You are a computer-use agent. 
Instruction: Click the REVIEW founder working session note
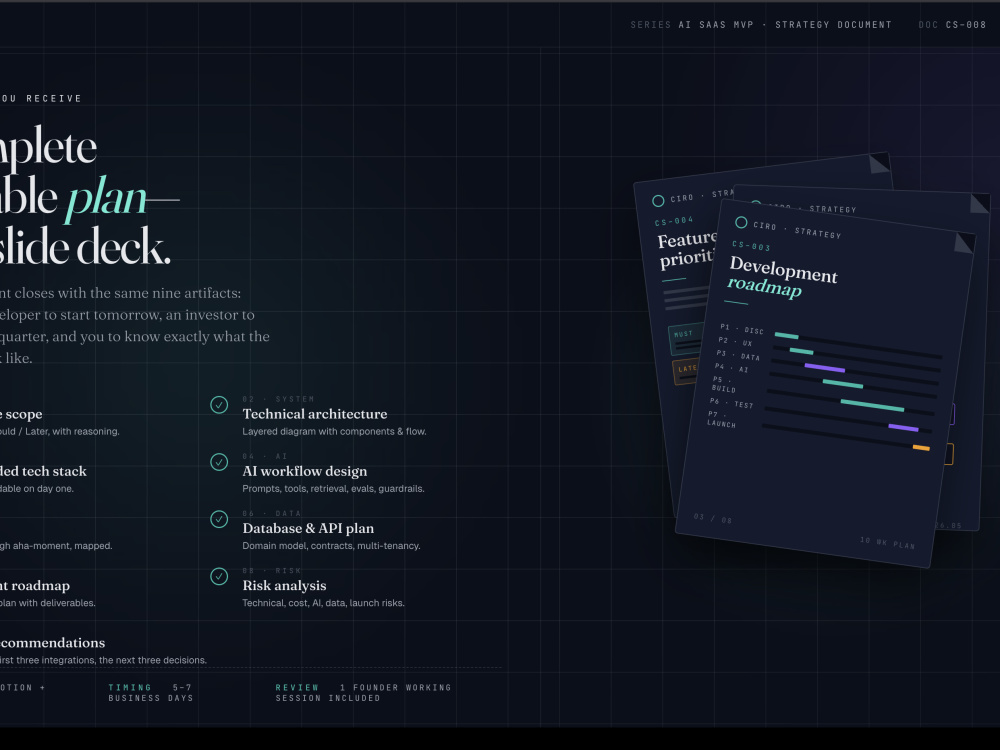point(364,693)
